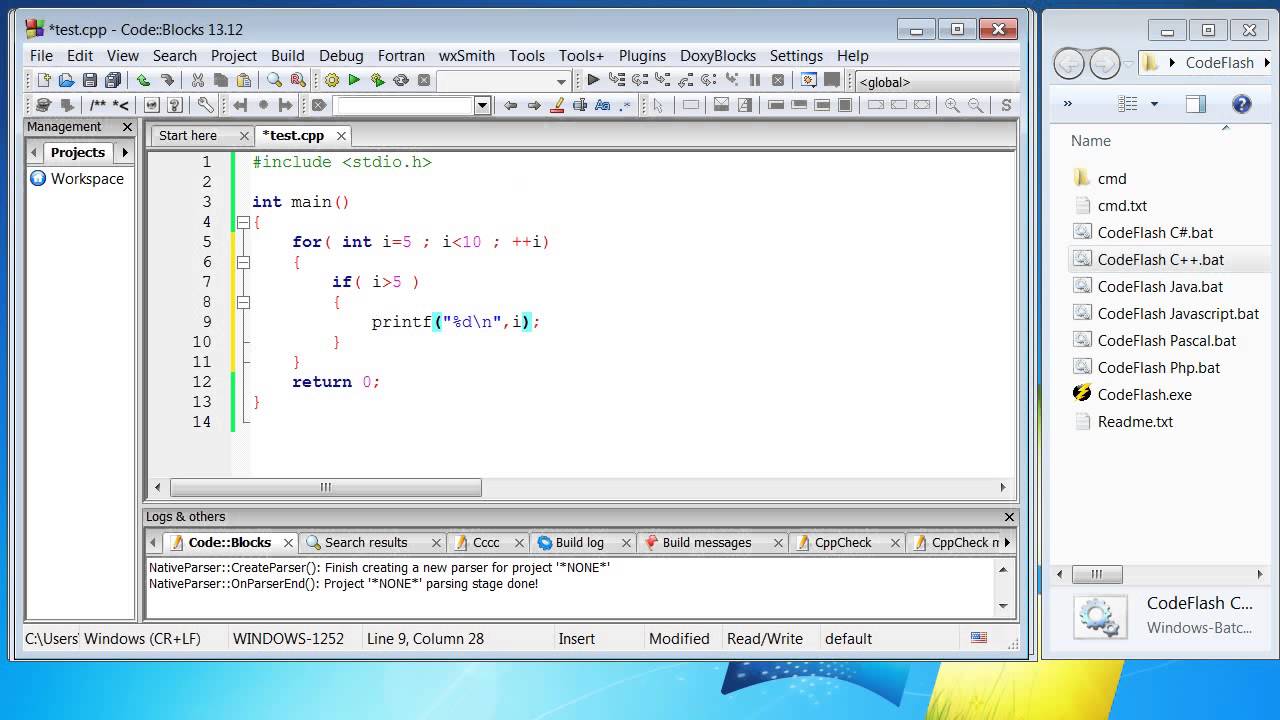Open the incremental search history dropdown arrow
Viewport: 1280px width, 720px height.
(482, 105)
